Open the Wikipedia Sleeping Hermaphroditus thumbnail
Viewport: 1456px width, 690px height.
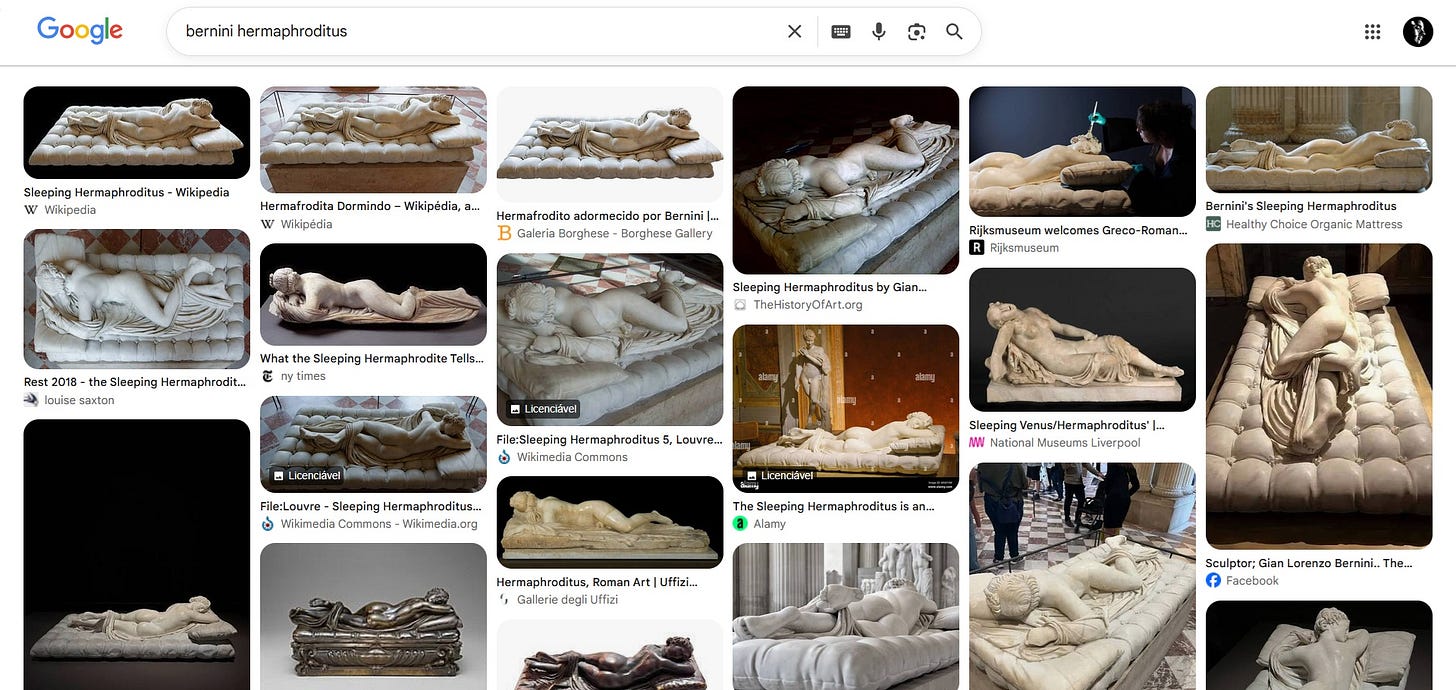tap(137, 132)
